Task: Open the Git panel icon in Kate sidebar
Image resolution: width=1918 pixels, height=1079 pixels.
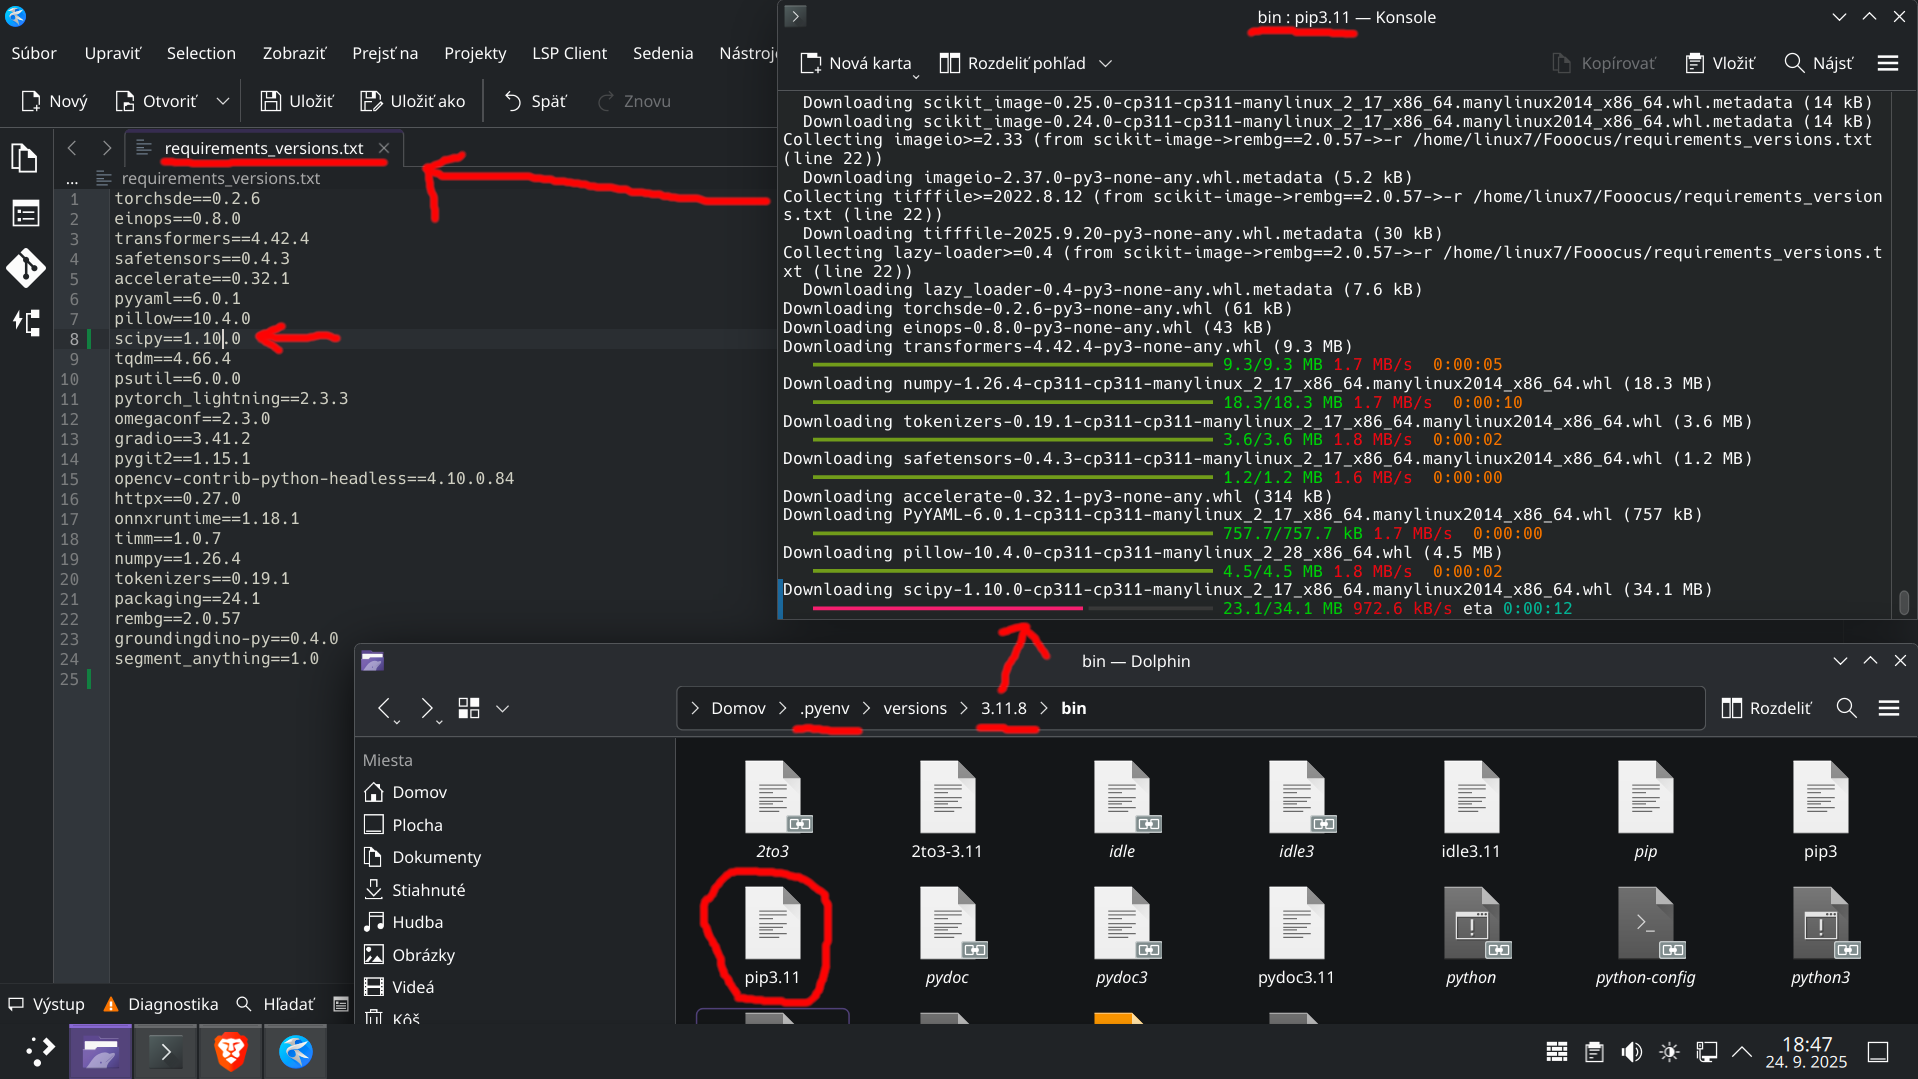Action: tap(25, 268)
